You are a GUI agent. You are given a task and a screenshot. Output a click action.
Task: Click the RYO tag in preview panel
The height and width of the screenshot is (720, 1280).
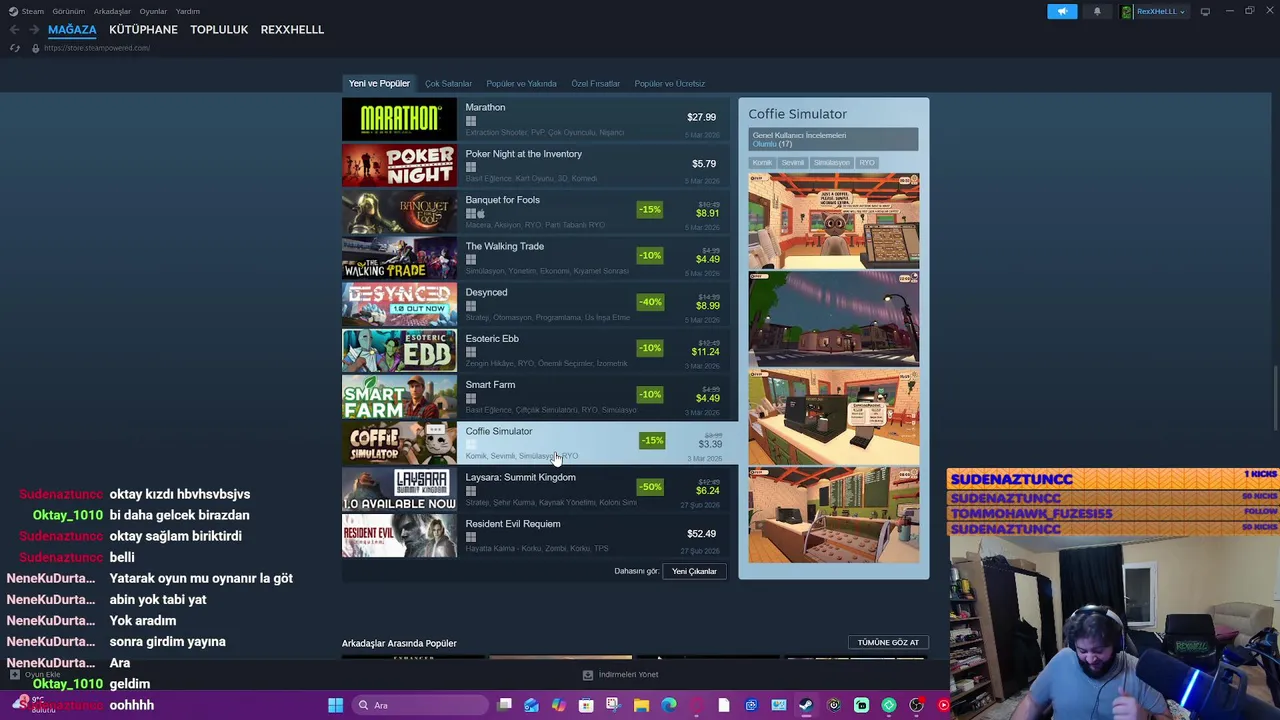866,163
